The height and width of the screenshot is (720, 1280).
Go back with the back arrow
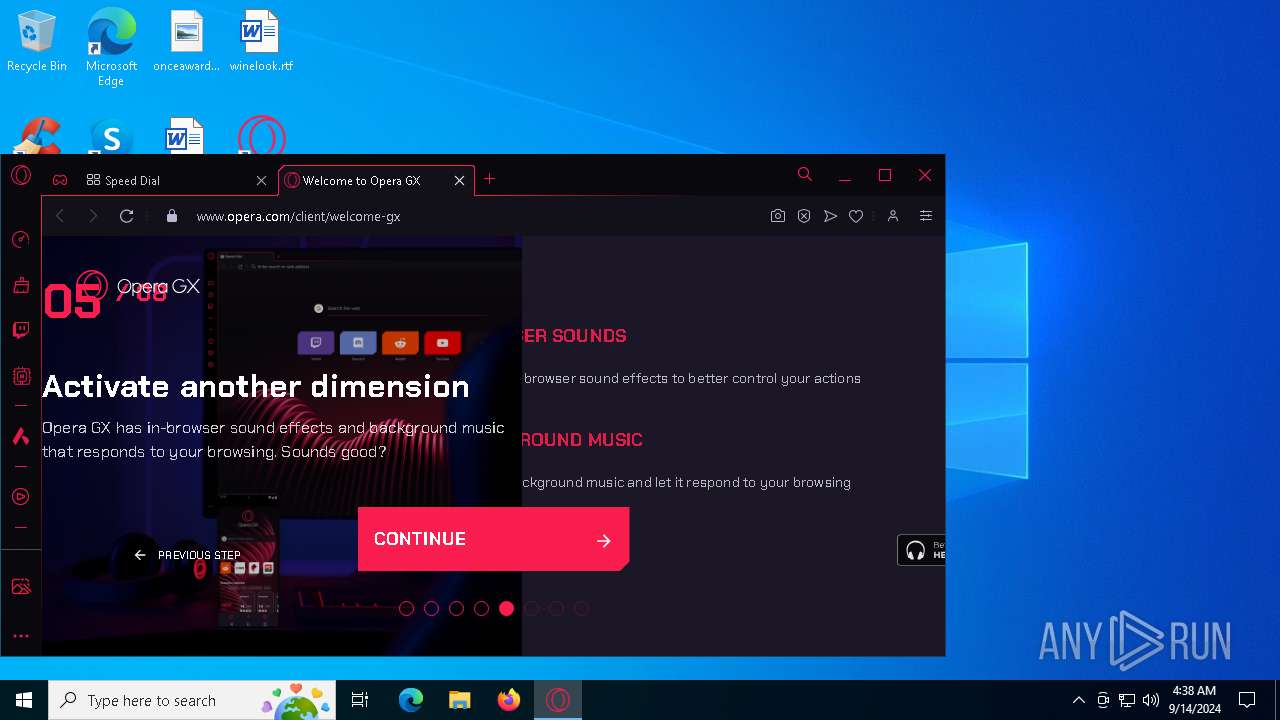pos(60,216)
